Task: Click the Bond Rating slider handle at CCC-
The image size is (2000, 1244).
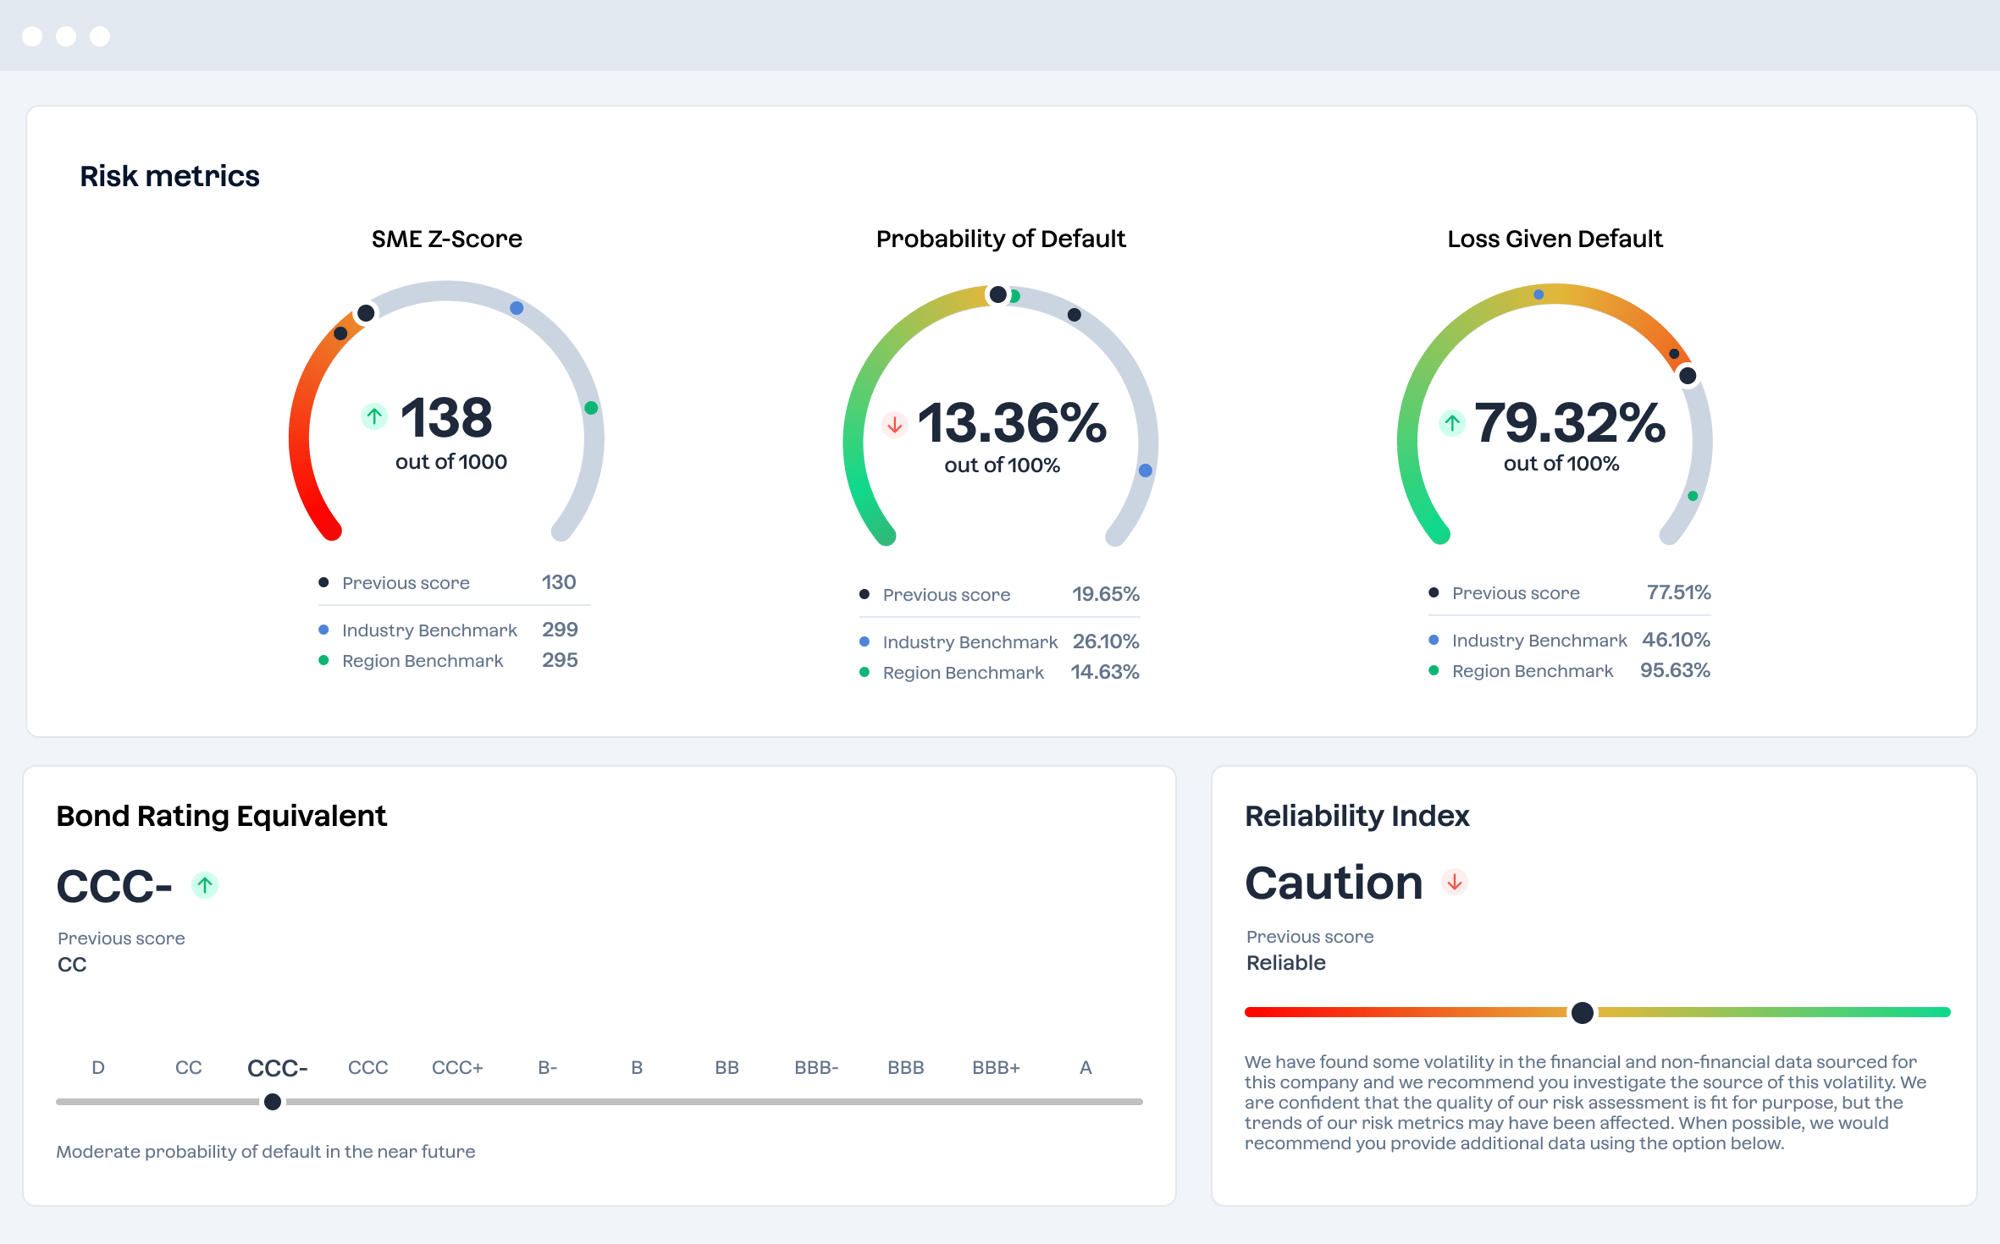Action: point(272,1102)
